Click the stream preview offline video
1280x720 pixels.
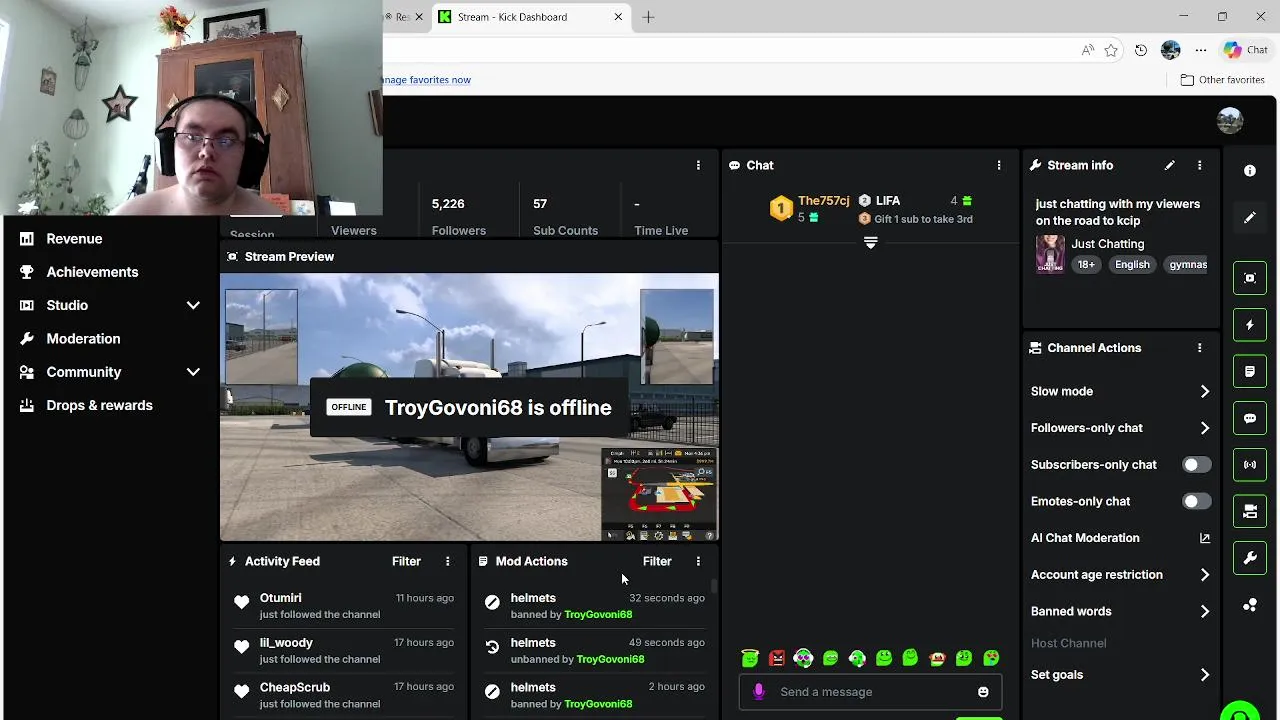point(469,408)
